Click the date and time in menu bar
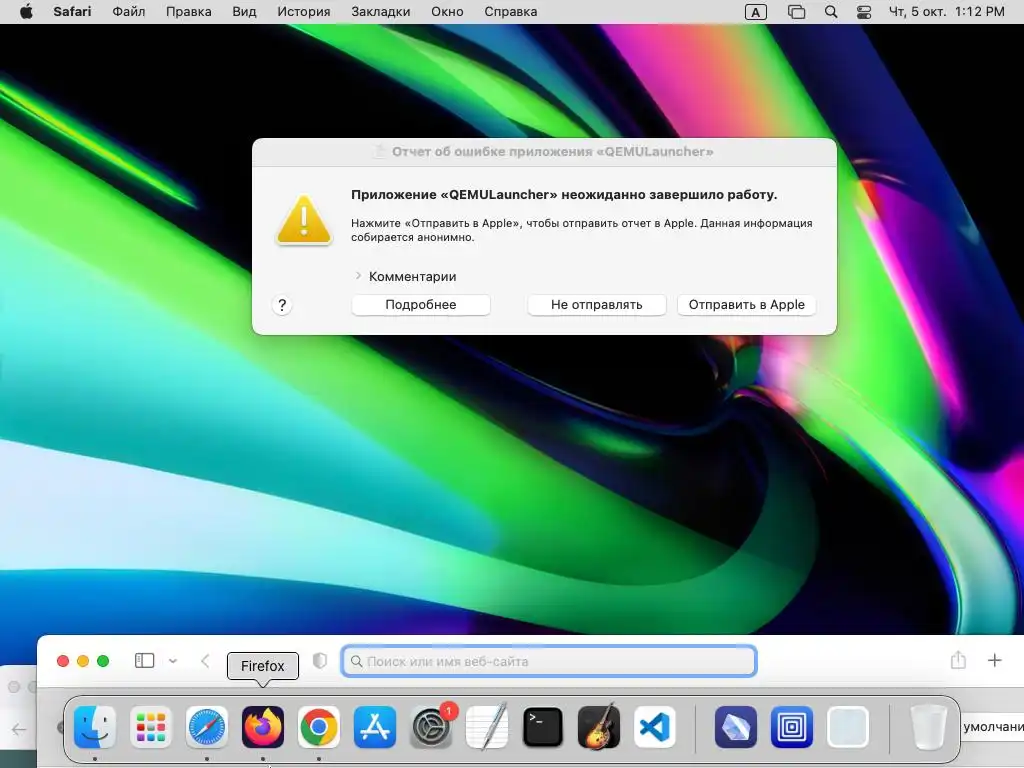 pyautogui.click(x=946, y=12)
